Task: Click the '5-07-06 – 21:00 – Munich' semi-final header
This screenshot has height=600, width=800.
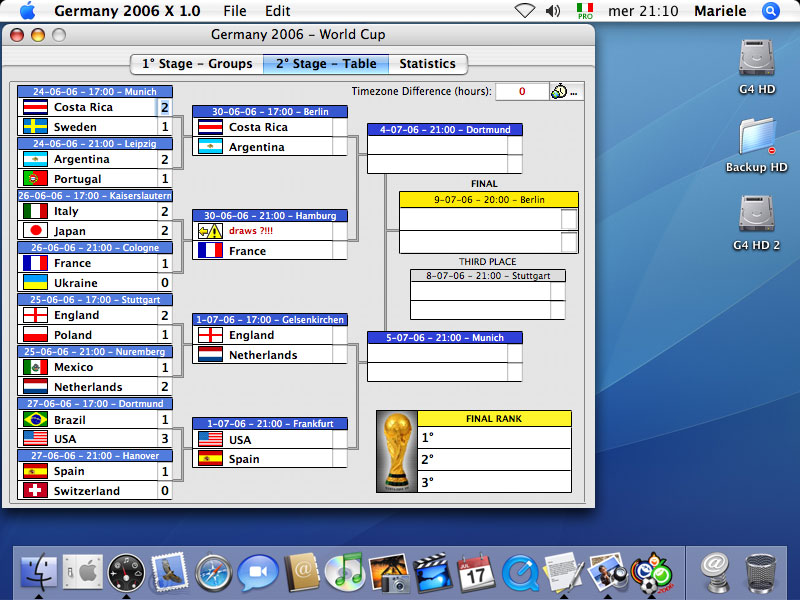Action: point(445,337)
